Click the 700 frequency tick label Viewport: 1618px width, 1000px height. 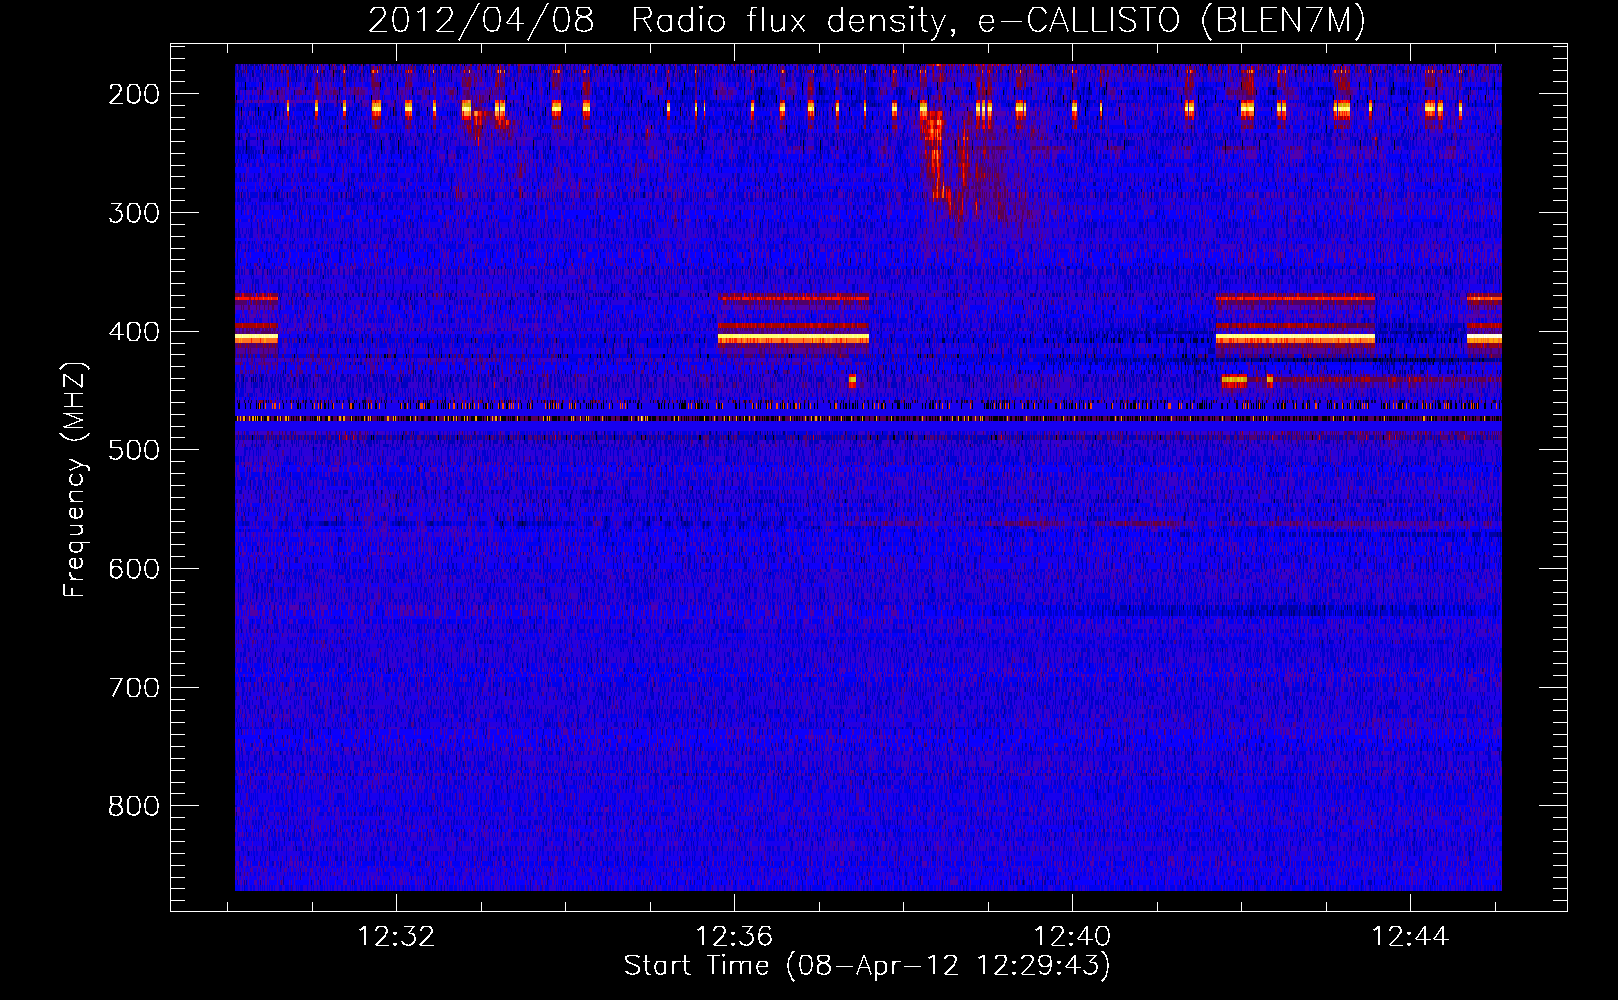[134, 688]
